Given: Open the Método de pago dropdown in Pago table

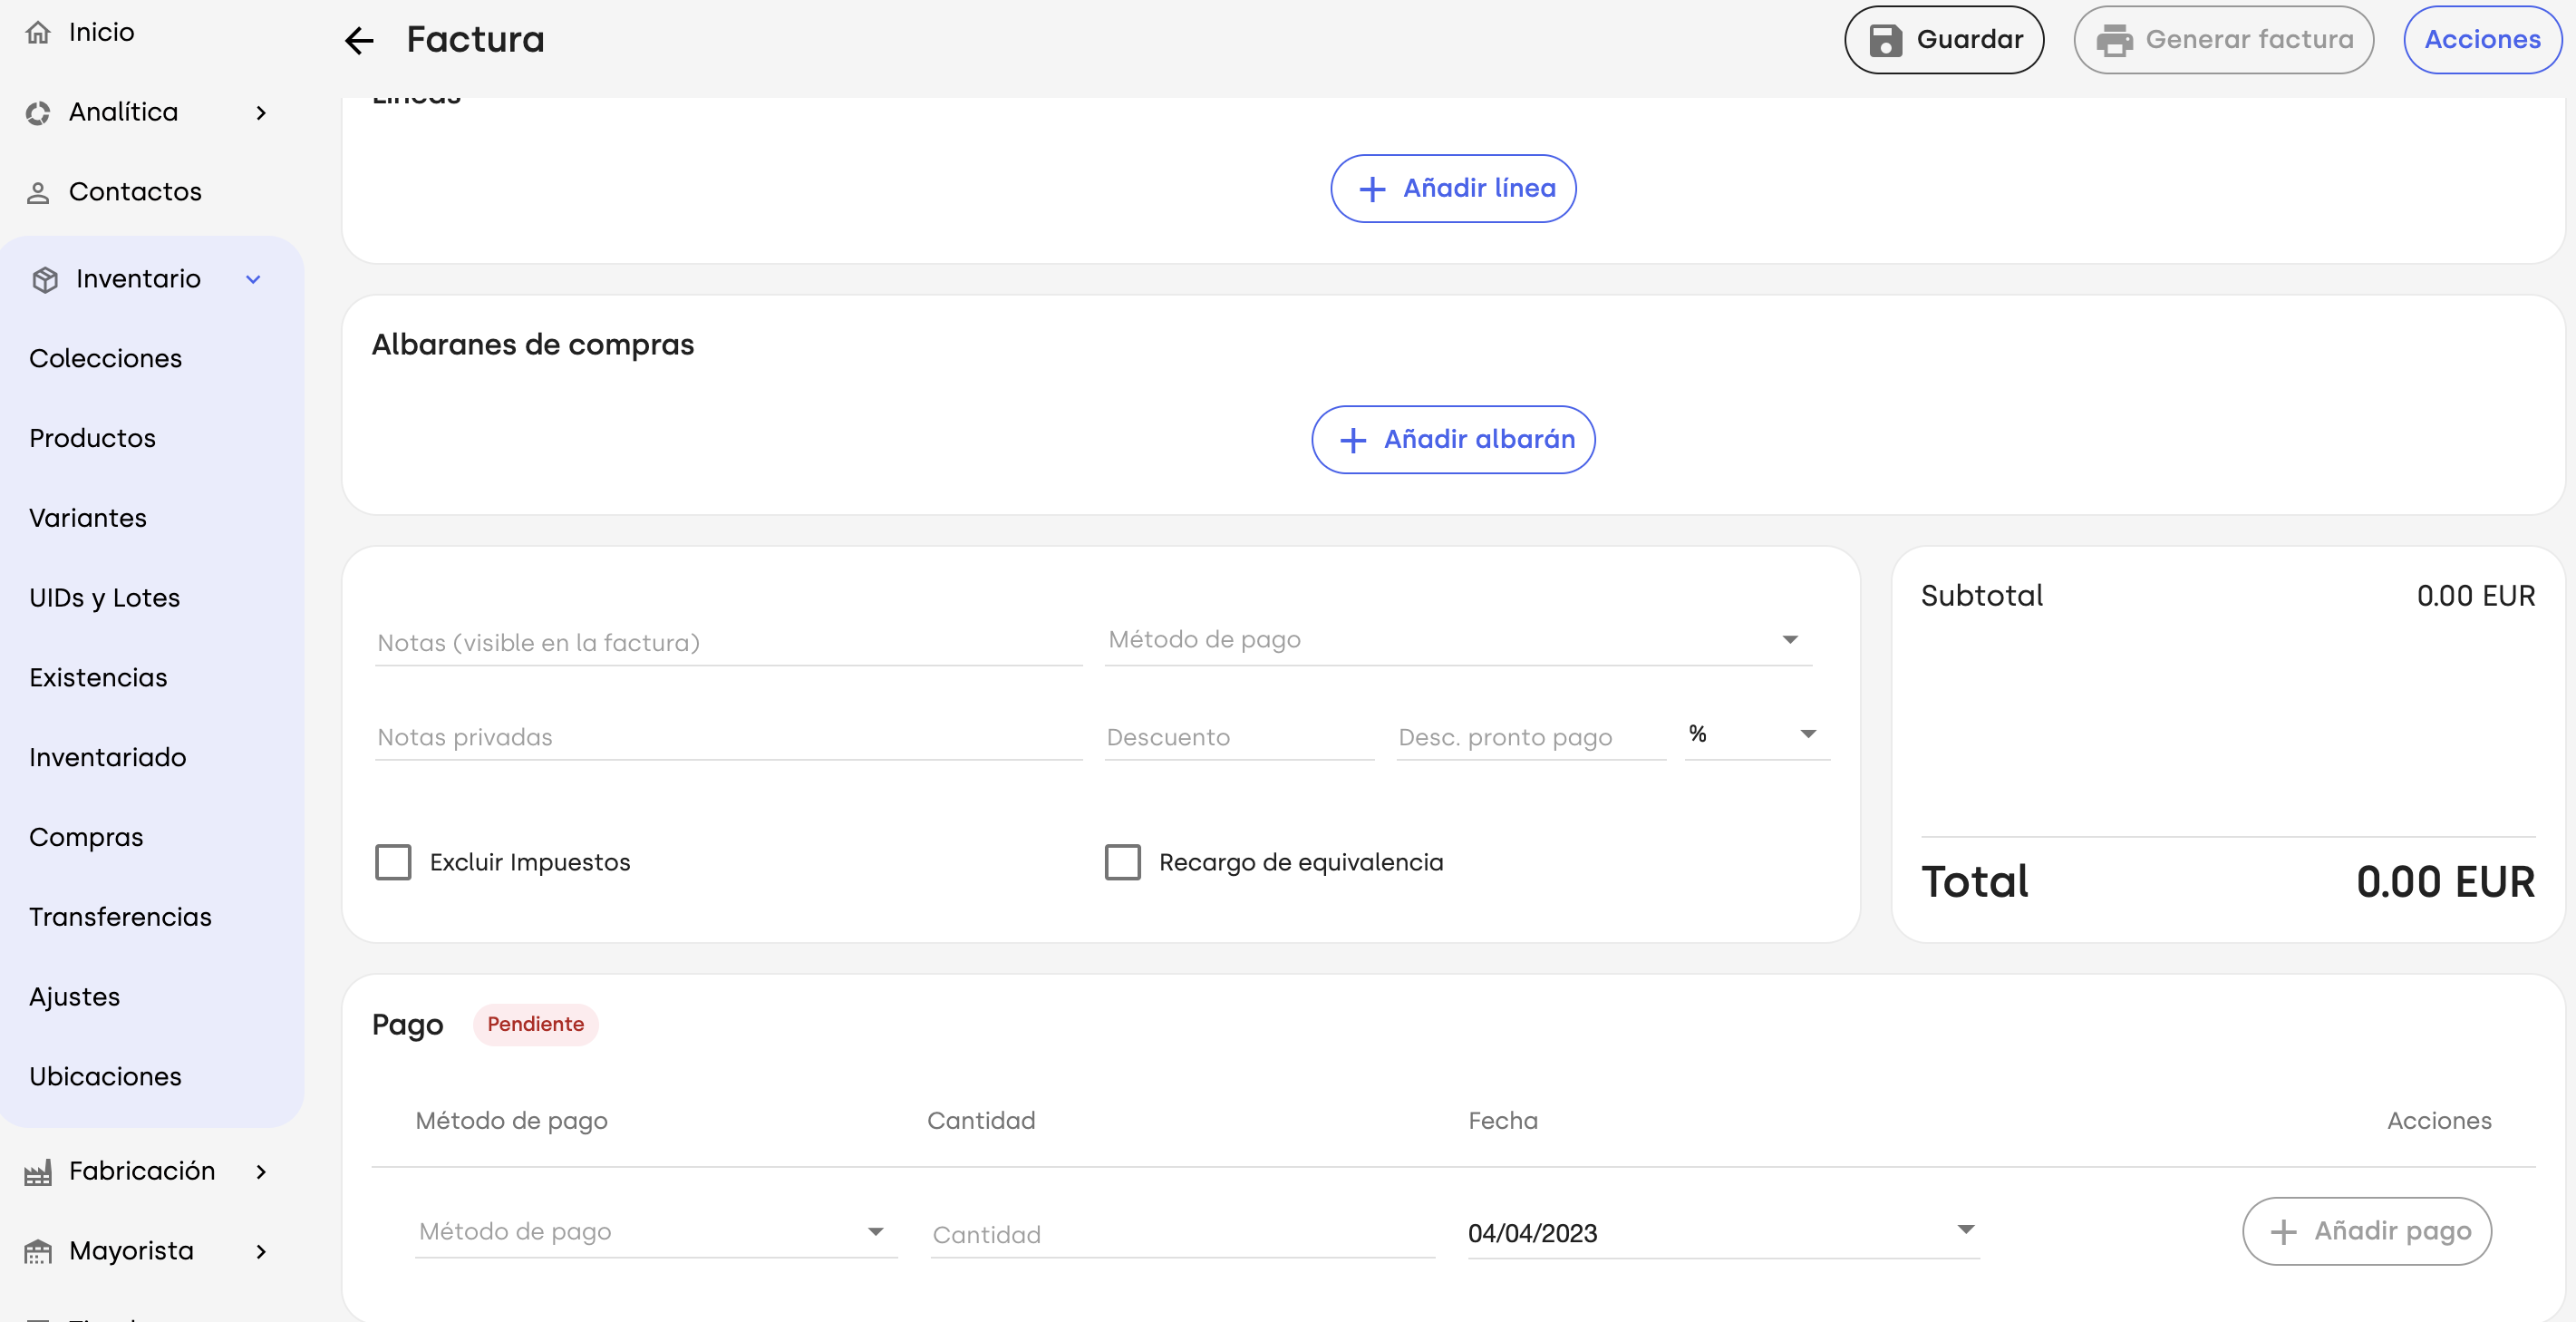Looking at the screenshot, I should click(656, 1232).
